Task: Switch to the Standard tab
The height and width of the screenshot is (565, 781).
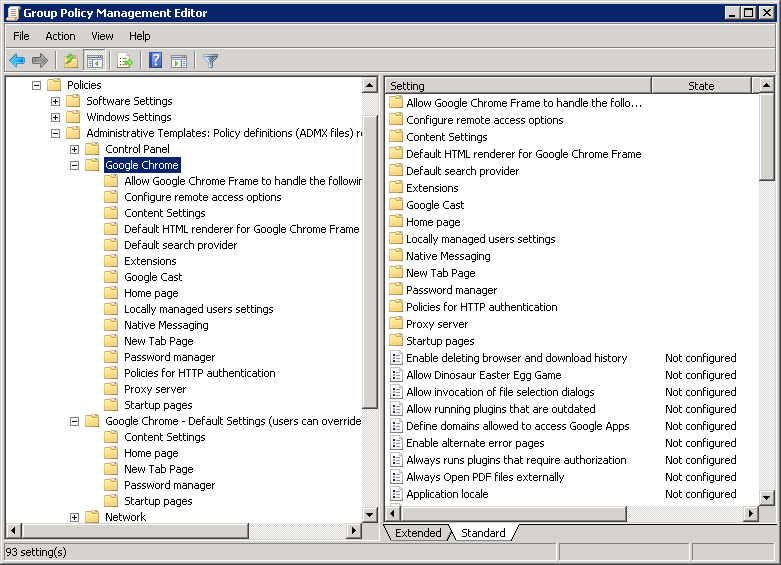Action: click(x=483, y=533)
